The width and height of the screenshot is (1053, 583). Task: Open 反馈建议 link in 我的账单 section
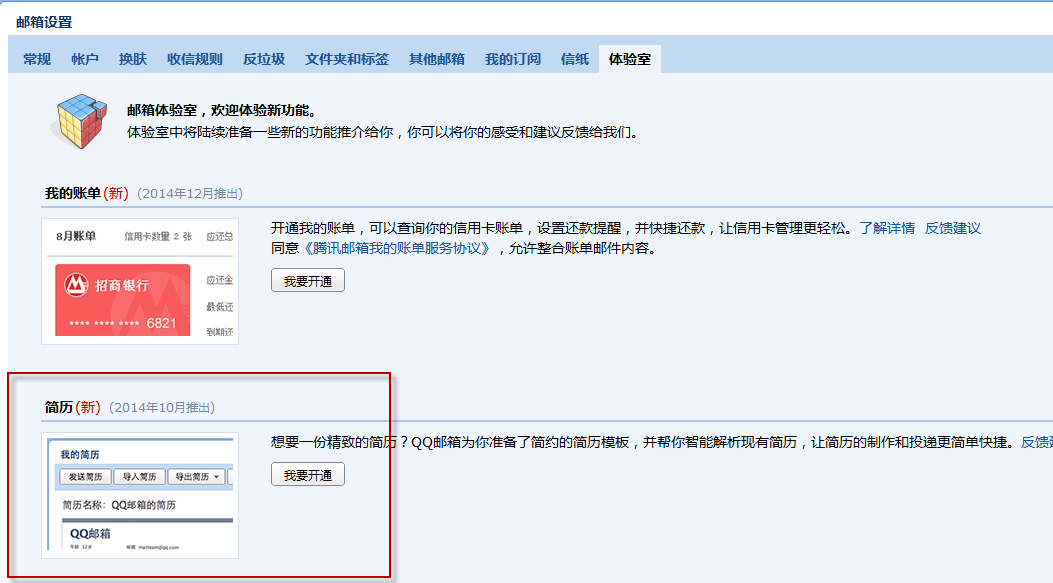click(x=952, y=228)
